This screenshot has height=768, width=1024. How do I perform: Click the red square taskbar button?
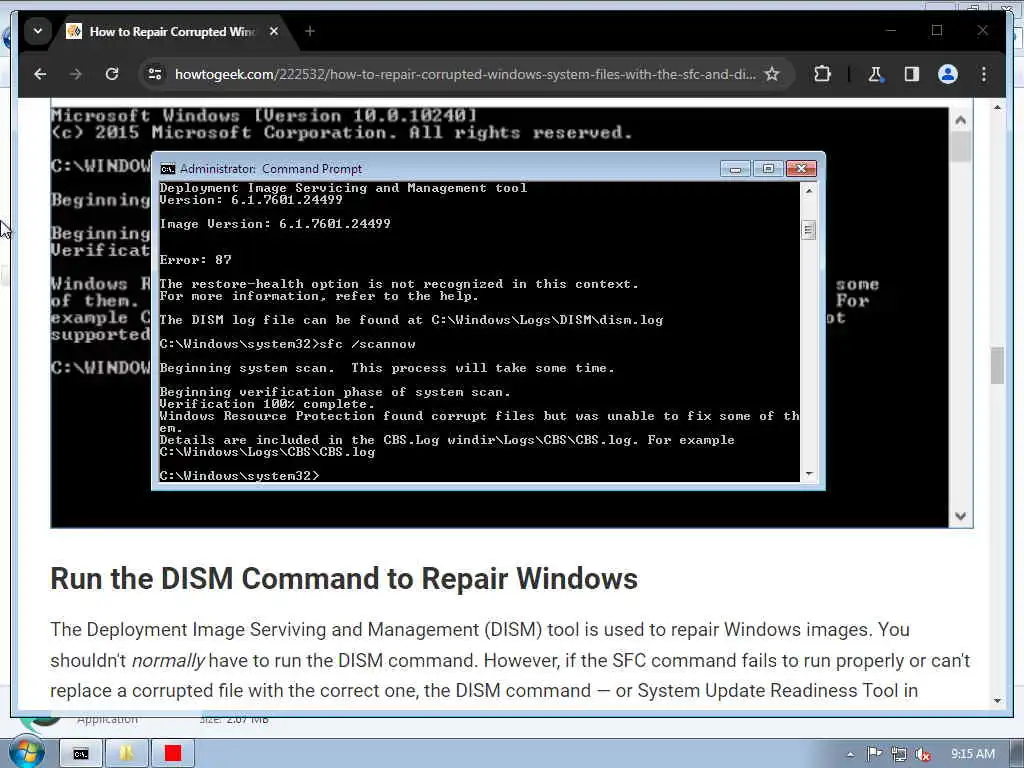click(172, 754)
